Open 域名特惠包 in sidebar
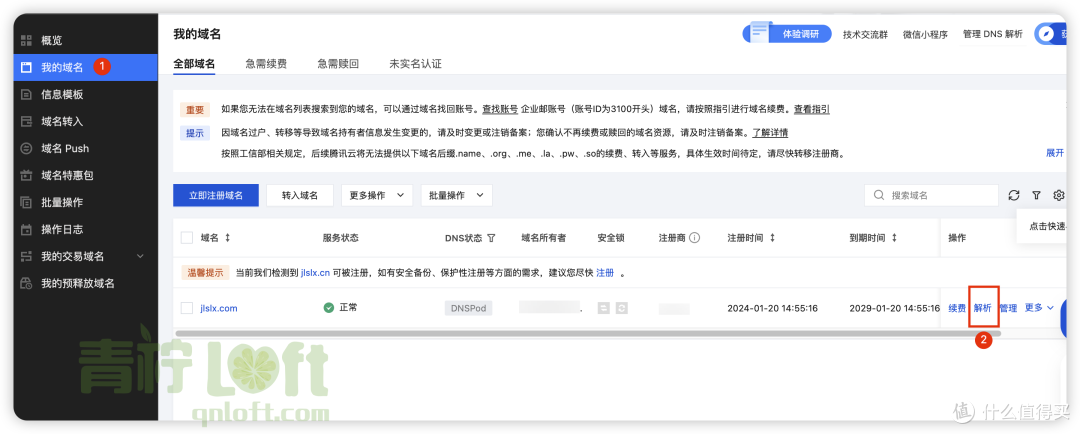The image size is (1080, 434). tap(67, 175)
